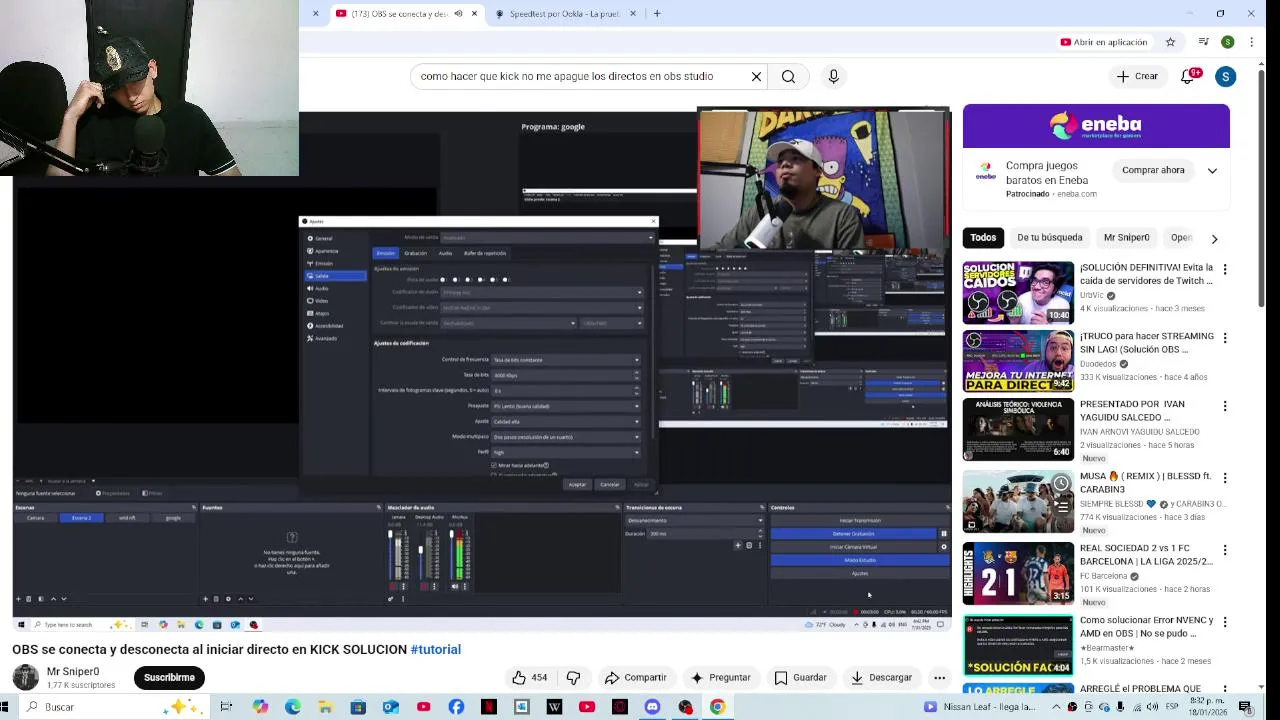Open Microsoft Store from taskbar
Image resolution: width=1280 pixels, height=720 pixels.
(x=358, y=707)
